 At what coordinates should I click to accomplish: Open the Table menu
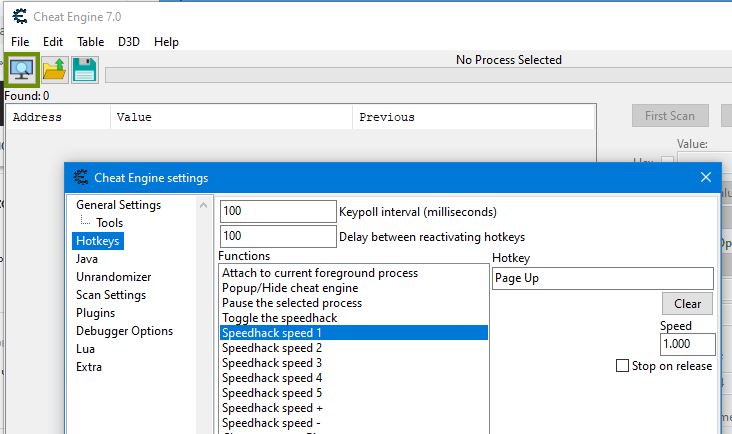[91, 42]
